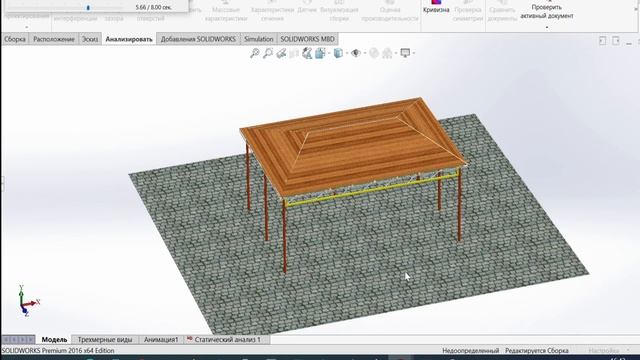Click the Характеристики сечения tool
Viewport: 640px width, 360px height.
click(272, 11)
